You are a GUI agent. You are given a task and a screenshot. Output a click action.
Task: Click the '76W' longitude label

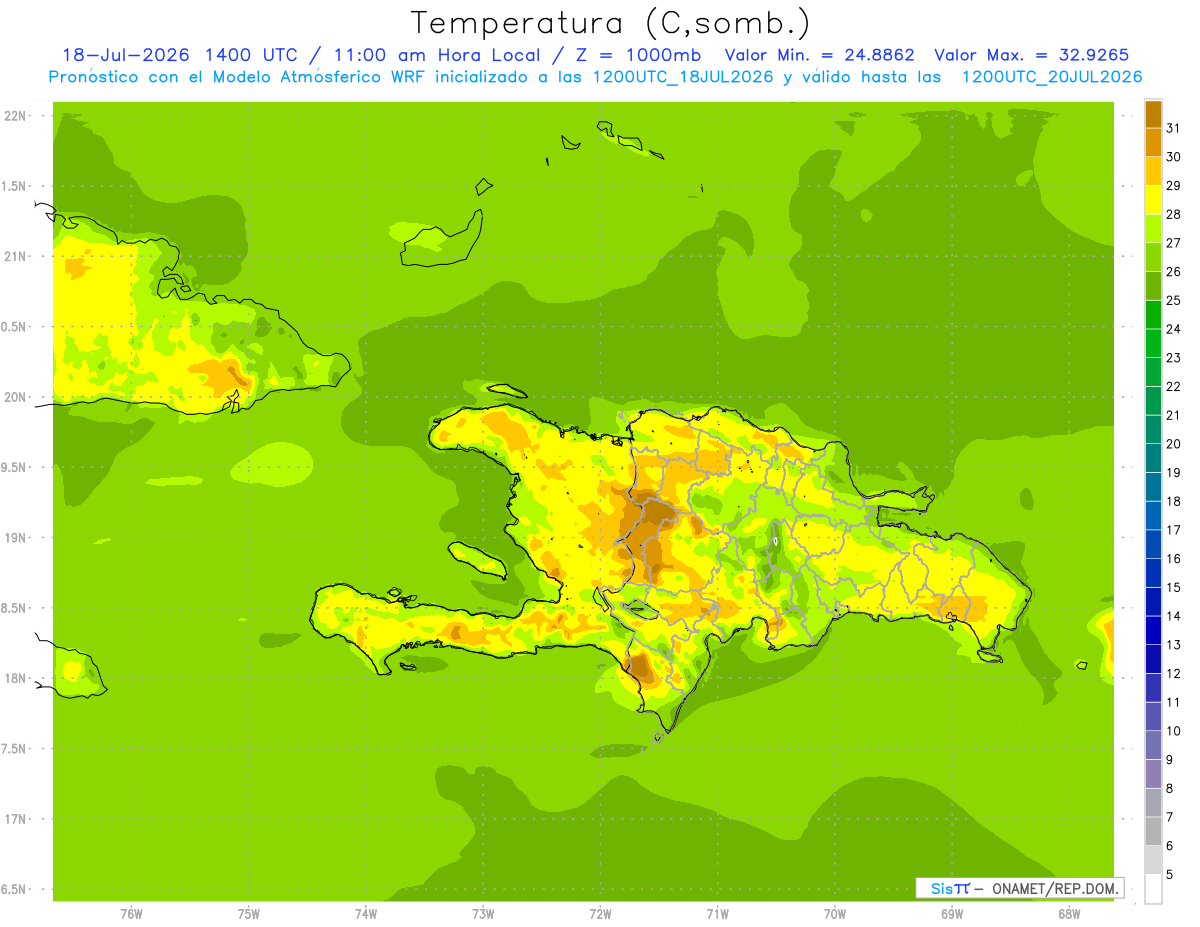tap(131, 914)
